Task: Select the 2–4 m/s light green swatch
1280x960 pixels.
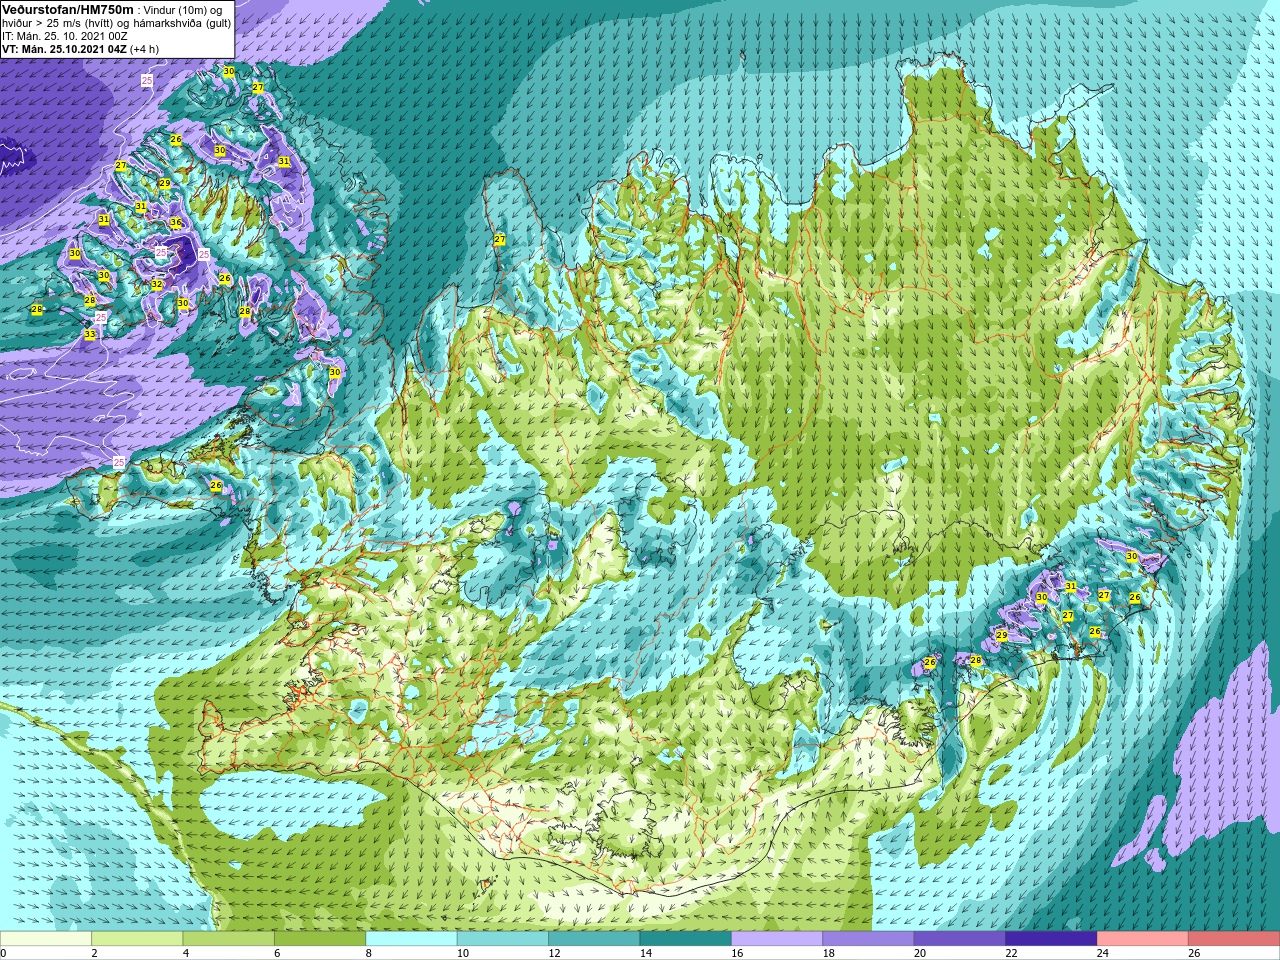Action: coord(137,938)
